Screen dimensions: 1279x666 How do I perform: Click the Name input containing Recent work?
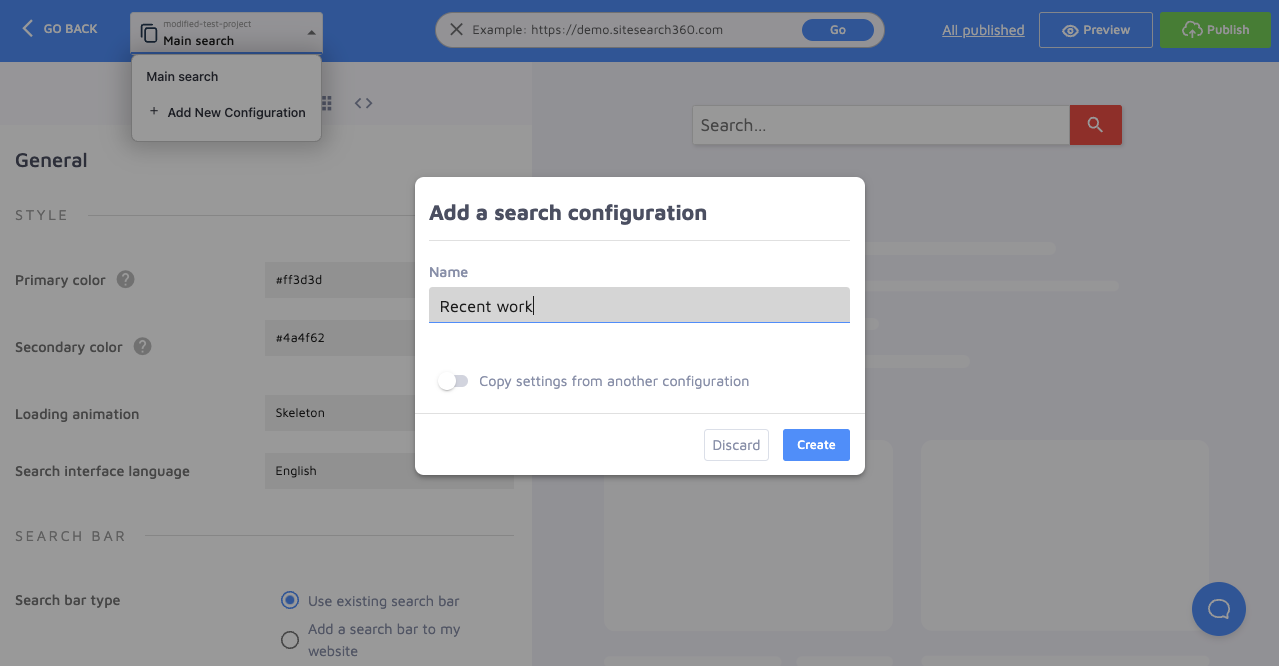[x=639, y=305]
